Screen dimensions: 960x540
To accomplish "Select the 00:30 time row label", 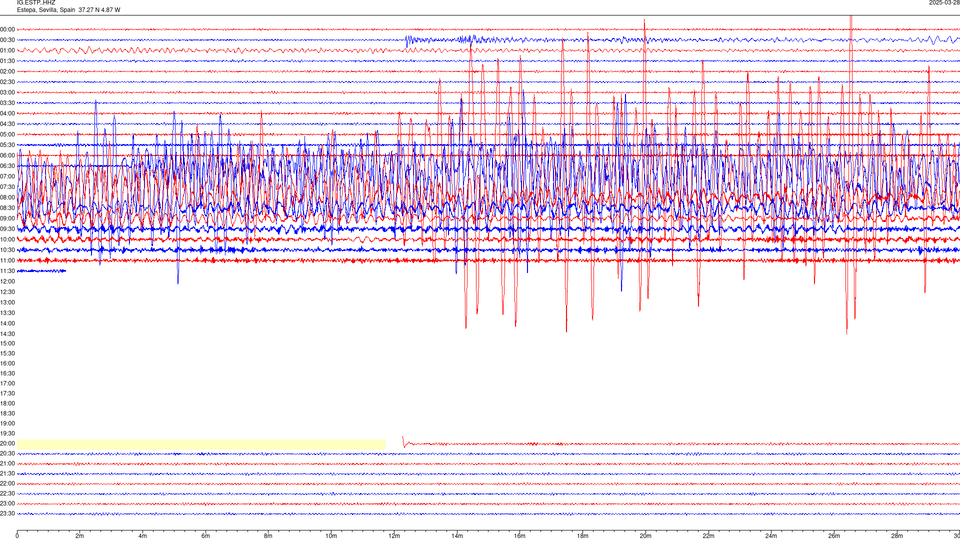I will (7, 40).
